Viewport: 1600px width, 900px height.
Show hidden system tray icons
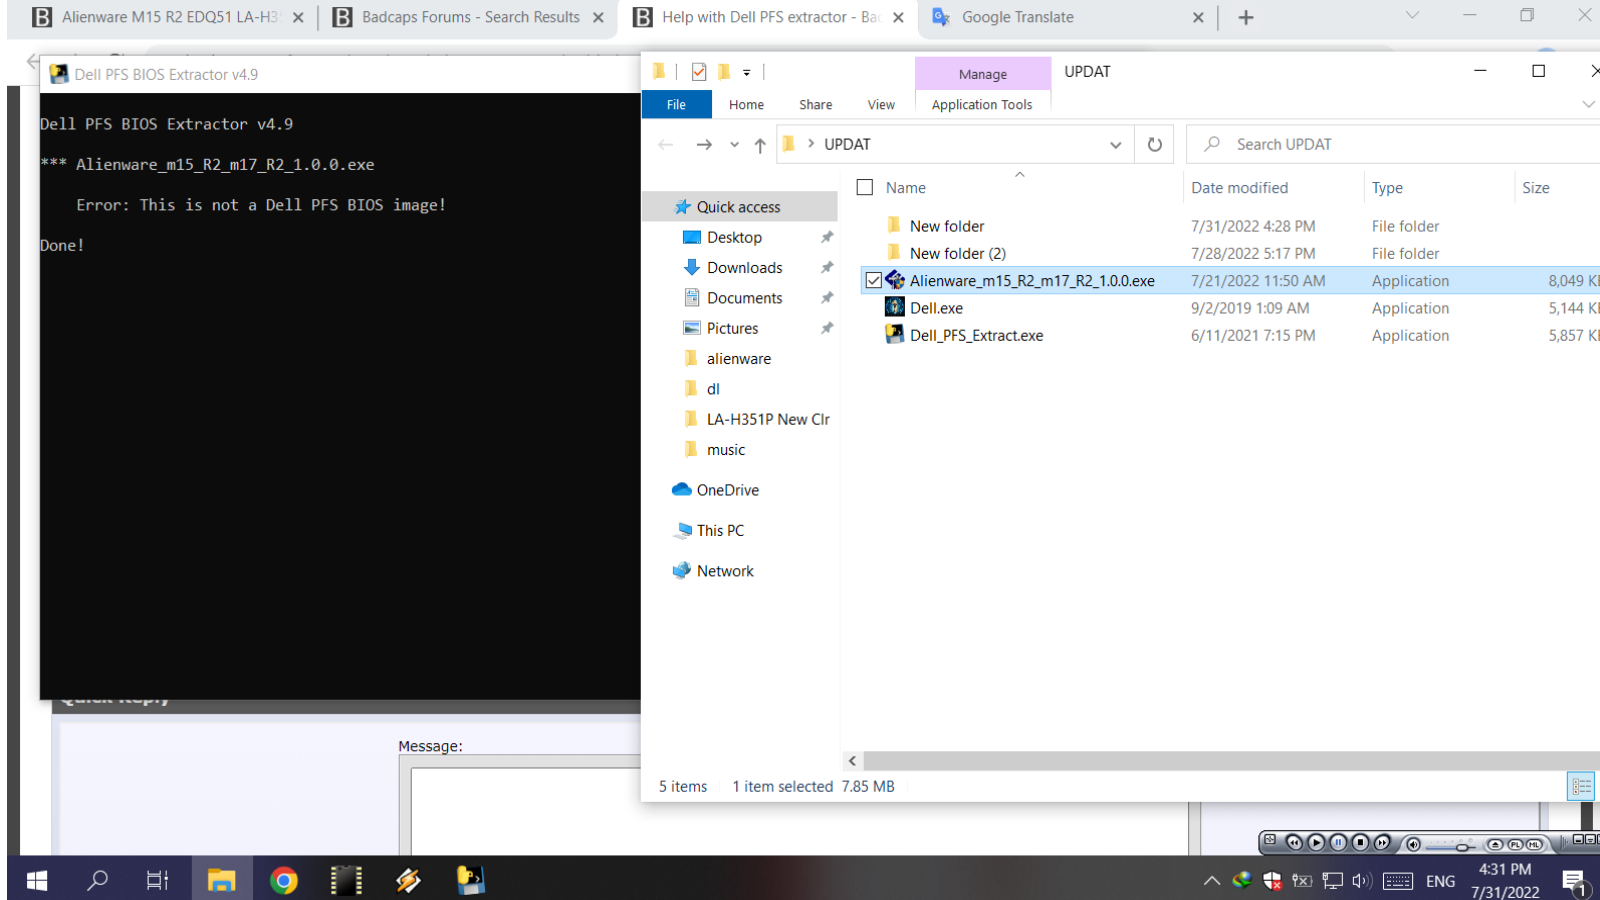point(1211,881)
